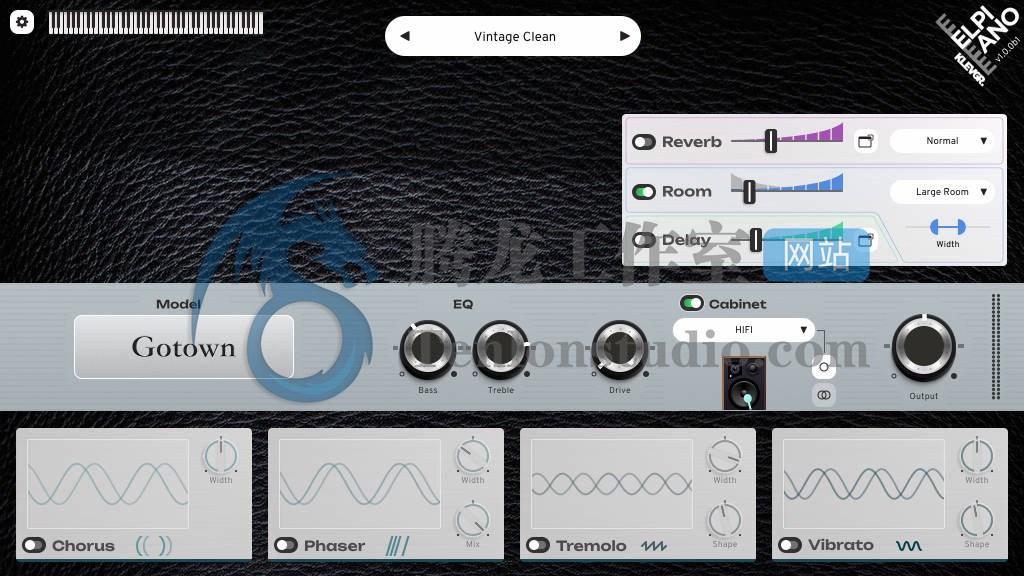Click the Reverb pop-out window icon

[865, 141]
